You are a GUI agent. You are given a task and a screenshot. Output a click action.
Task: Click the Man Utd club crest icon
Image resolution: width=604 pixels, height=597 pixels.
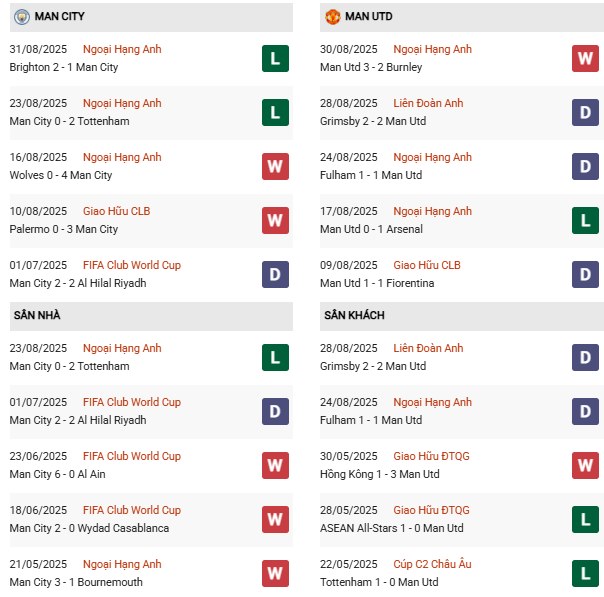pos(332,16)
